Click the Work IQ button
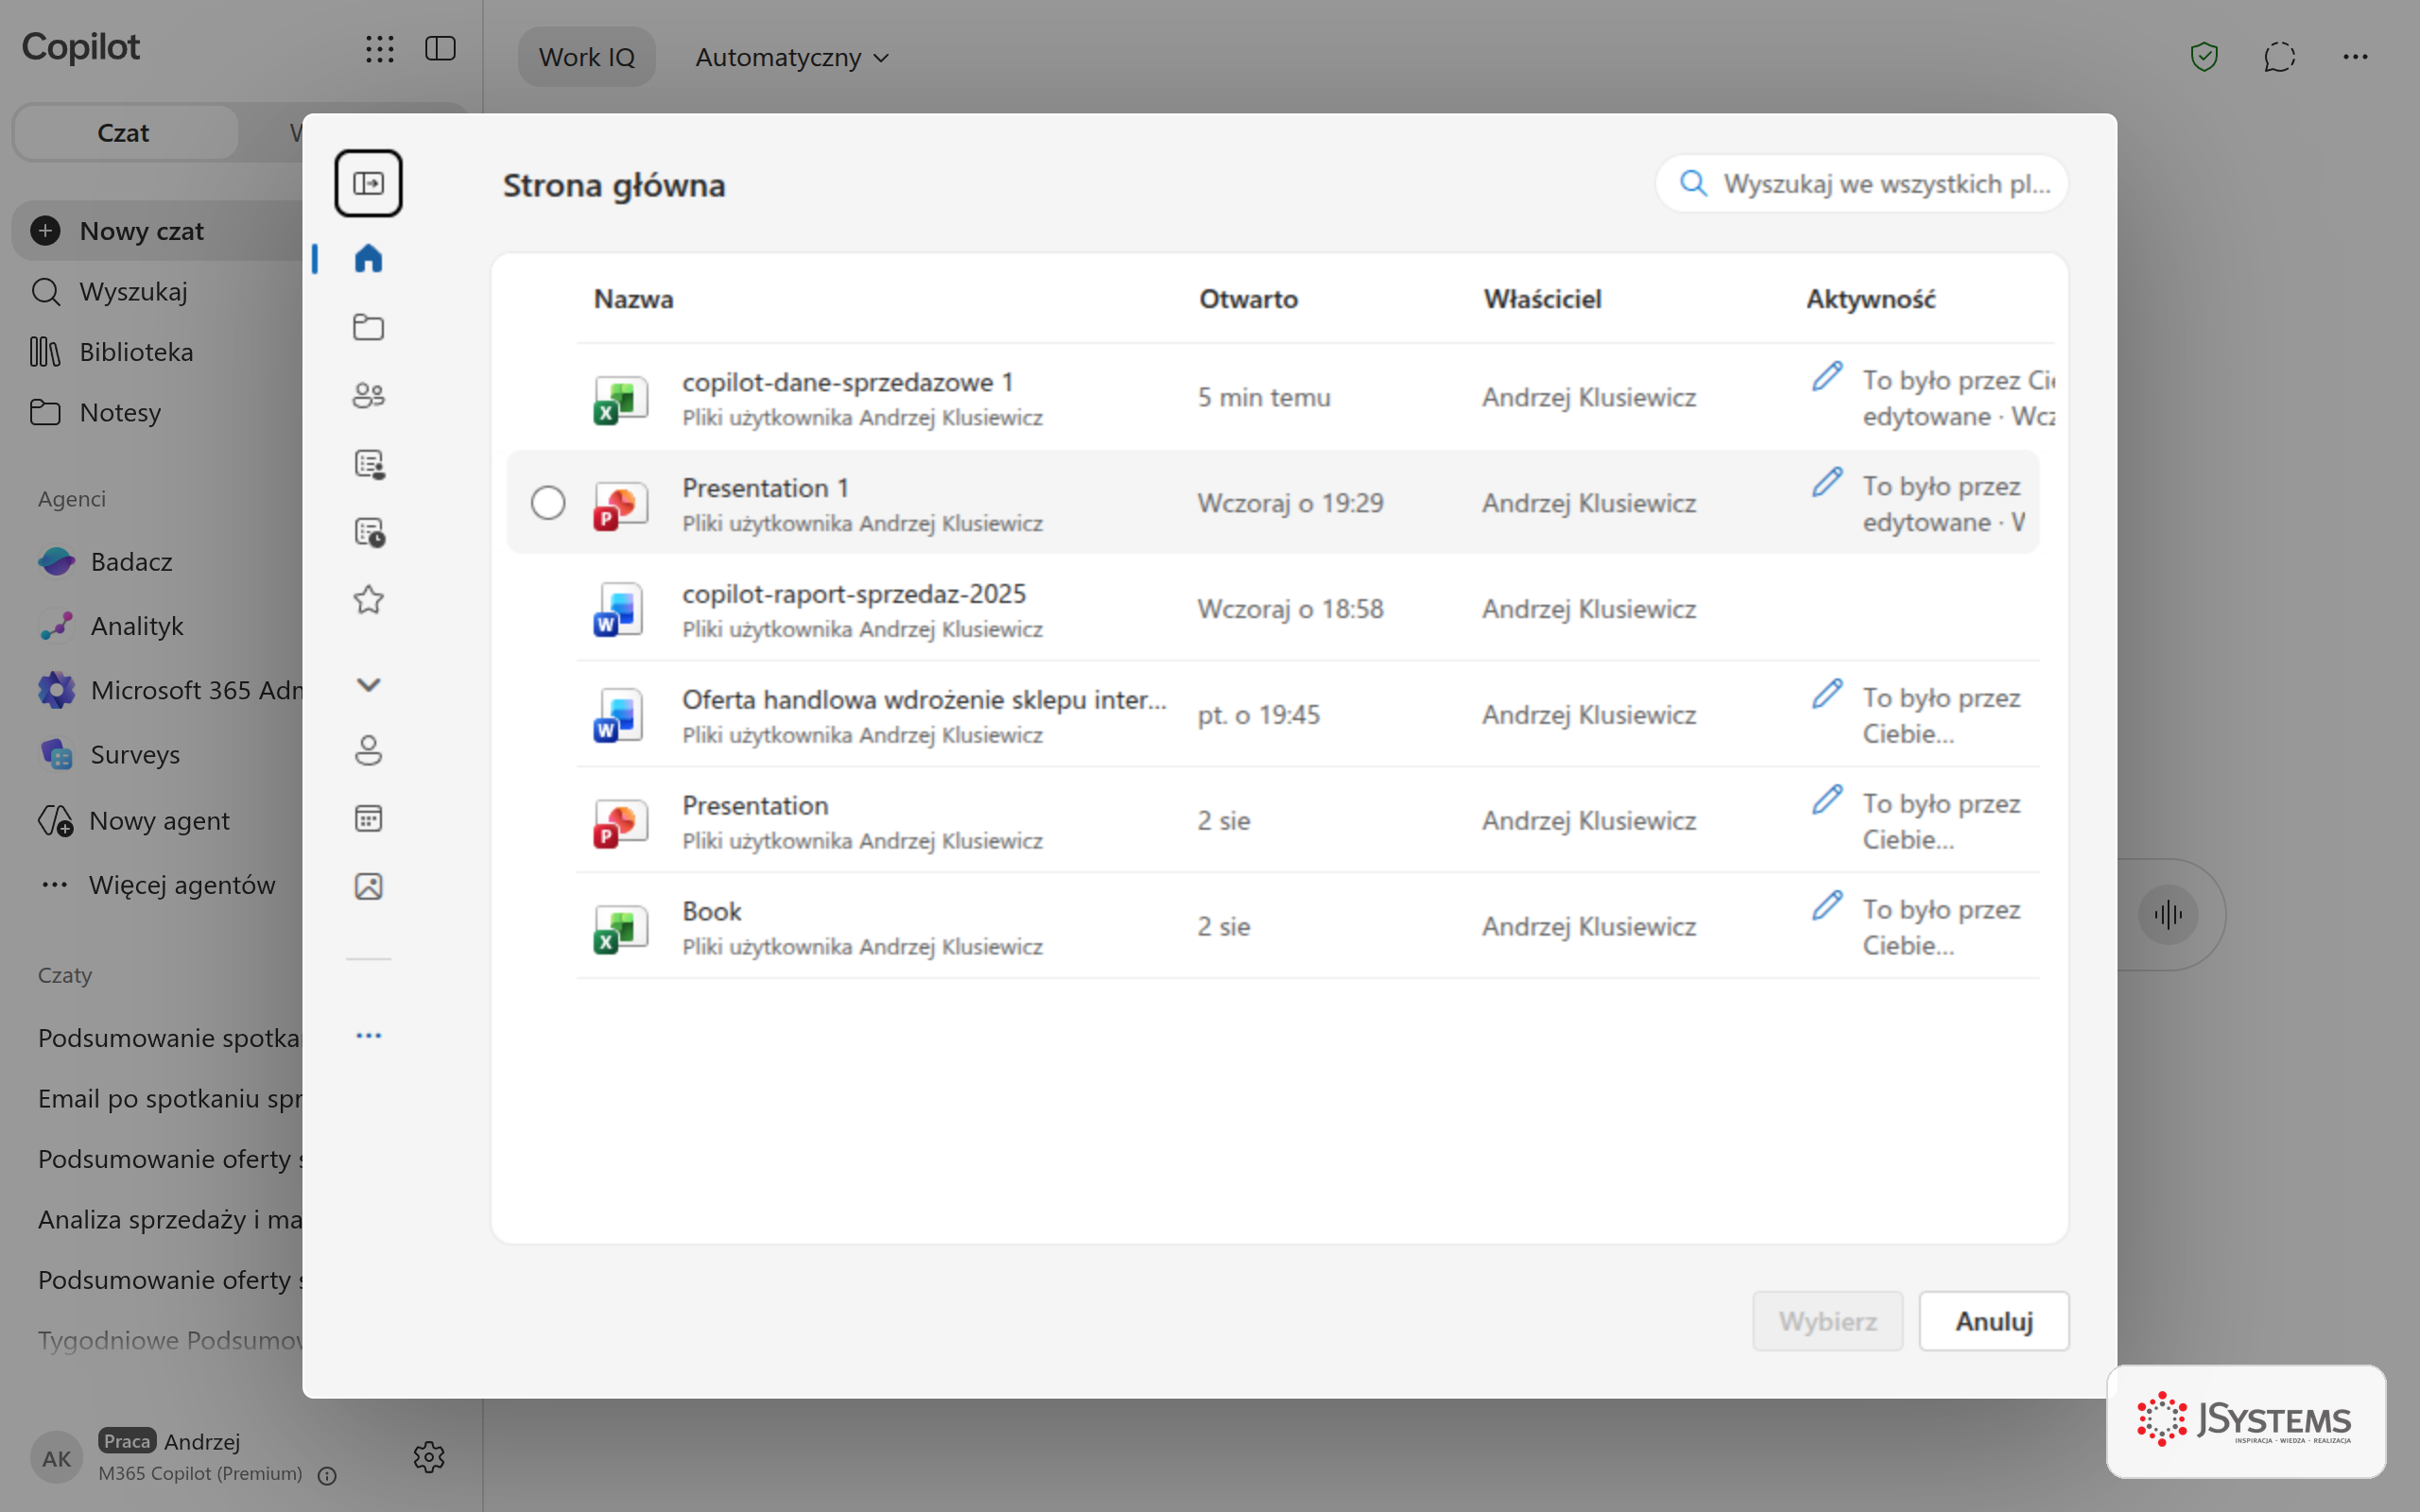The height and width of the screenshot is (1512, 2420). [587, 58]
